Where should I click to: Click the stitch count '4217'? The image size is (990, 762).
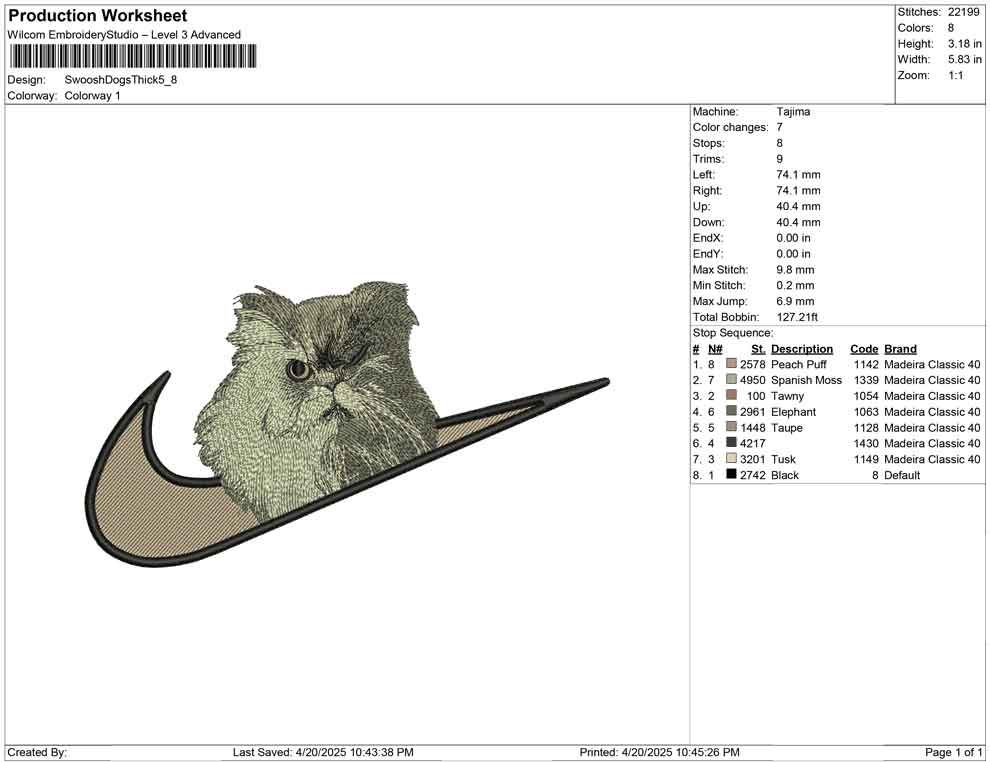[x=753, y=443]
